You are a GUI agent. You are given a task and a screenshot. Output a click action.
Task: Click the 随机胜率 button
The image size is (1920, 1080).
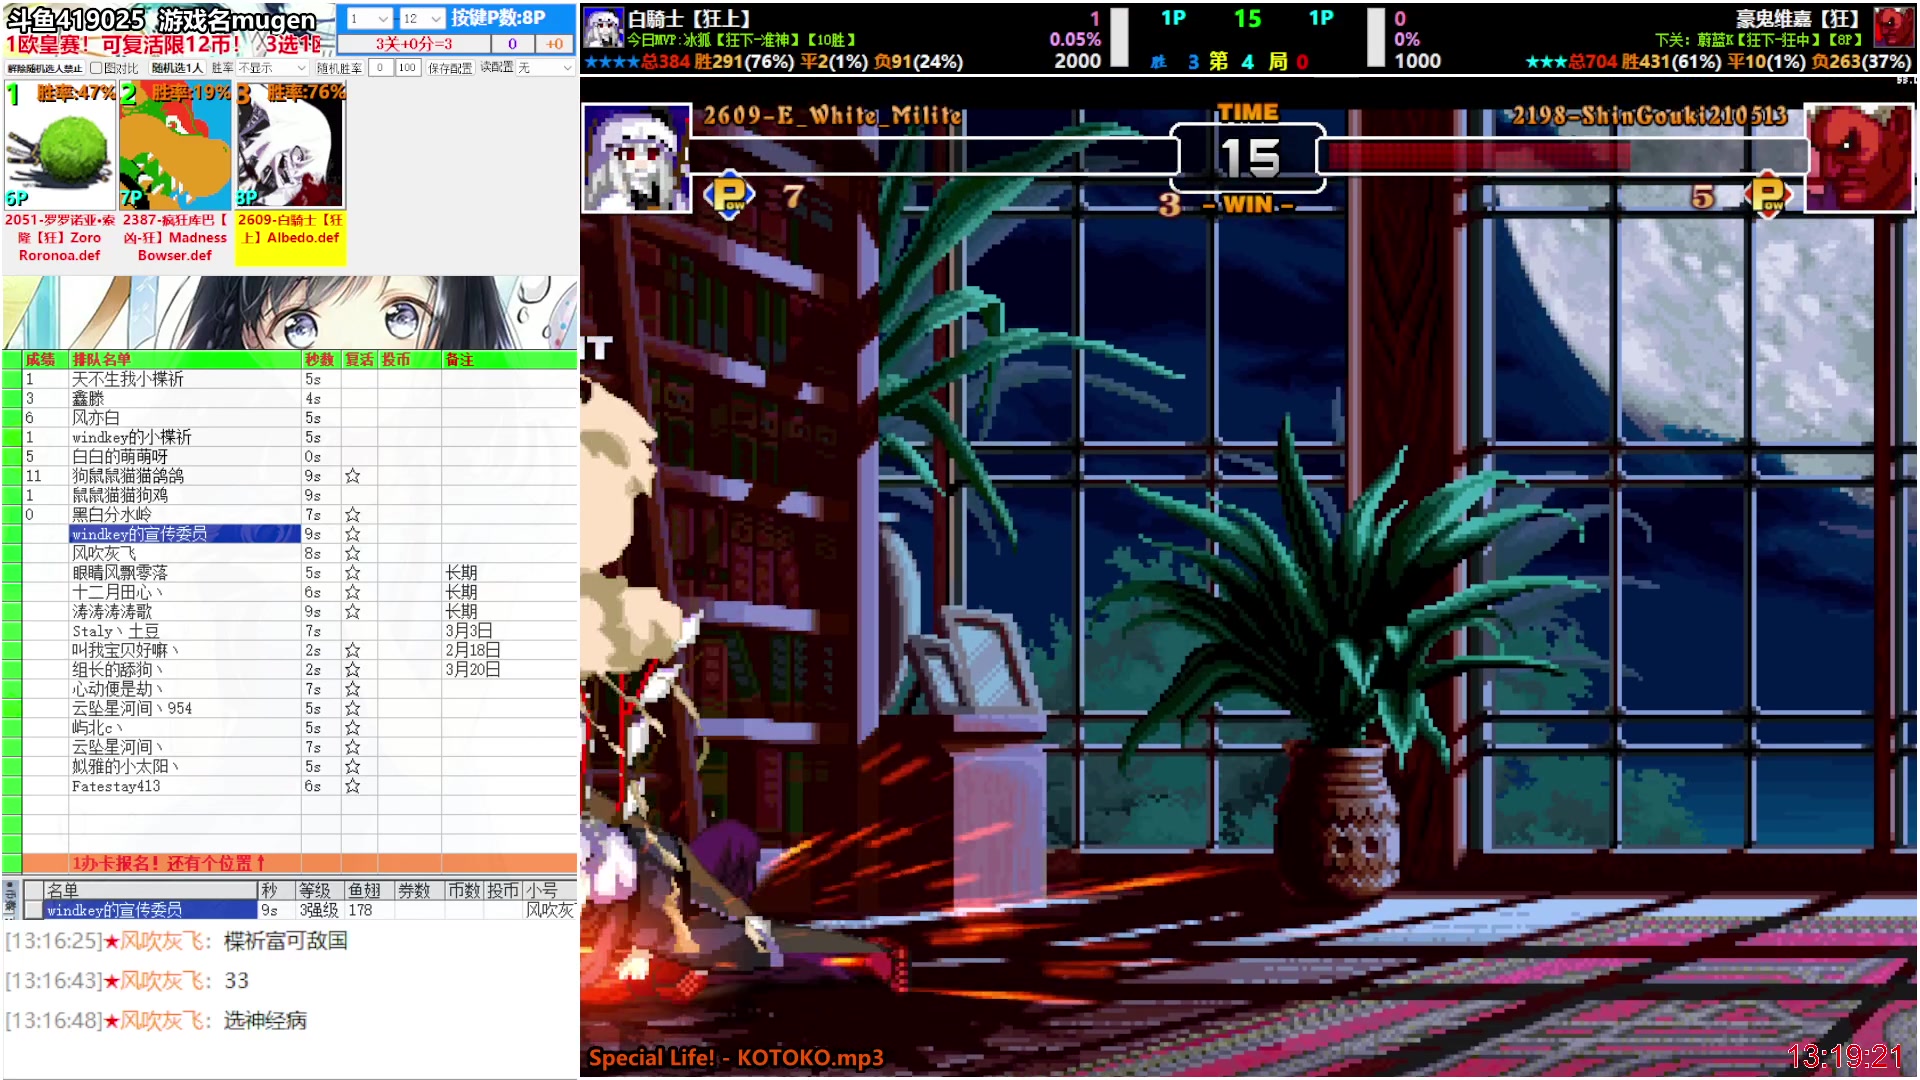point(339,68)
